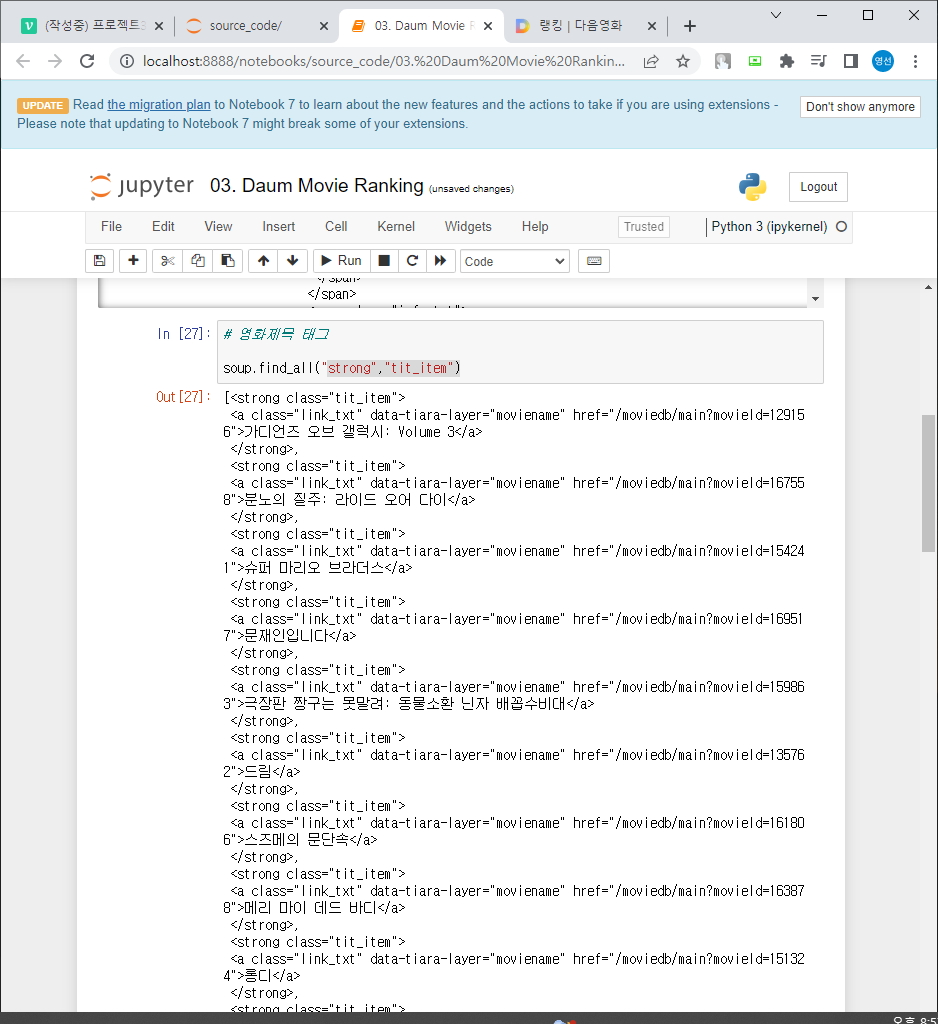
Task: Insert a cell below with plus icon
Action: tap(133, 261)
